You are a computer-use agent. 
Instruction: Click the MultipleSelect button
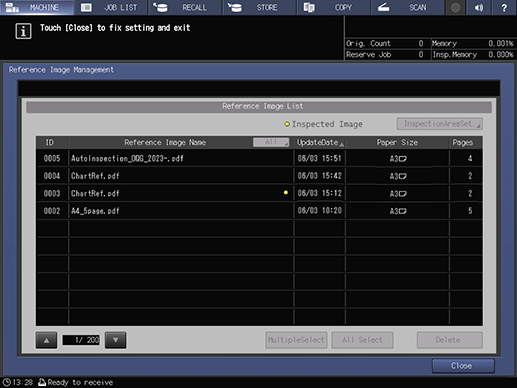point(296,340)
